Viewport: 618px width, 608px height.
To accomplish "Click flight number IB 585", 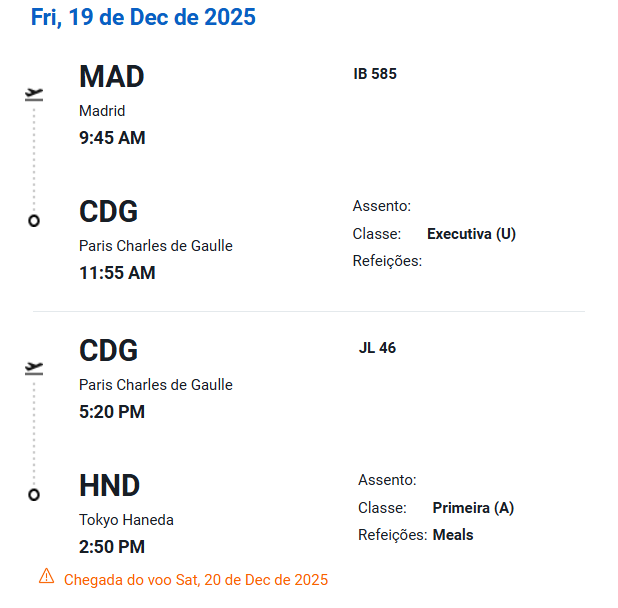I will pos(375,74).
